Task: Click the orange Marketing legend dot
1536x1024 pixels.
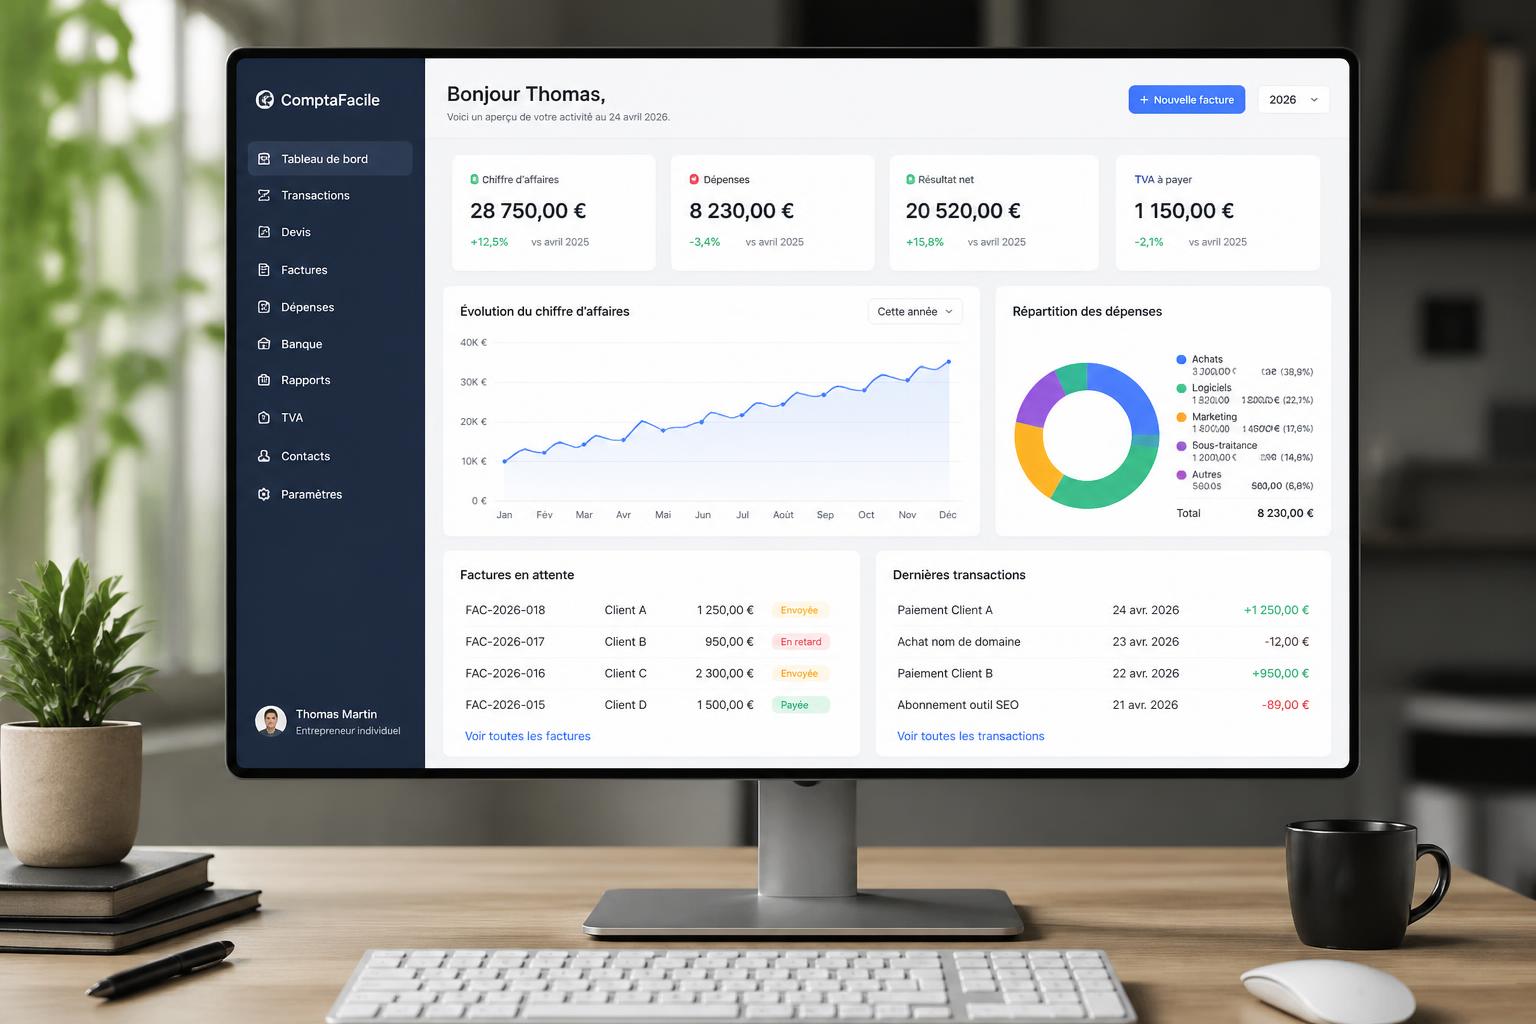Action: pyautogui.click(x=1181, y=417)
